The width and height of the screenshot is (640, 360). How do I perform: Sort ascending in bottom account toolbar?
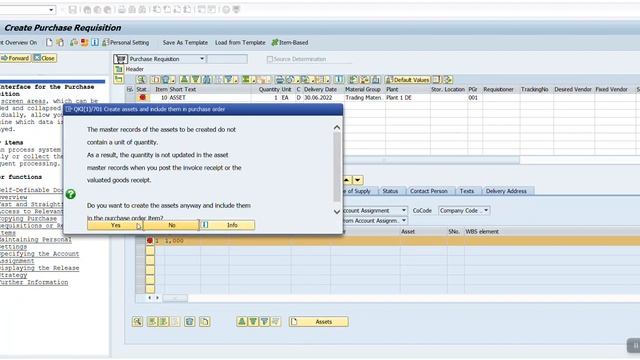coord(242,322)
